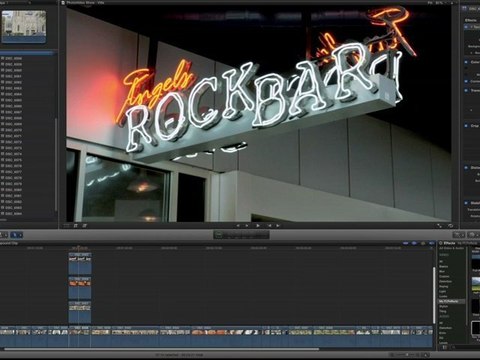The height and width of the screenshot is (360, 480).
Task: Play the clip in the viewer
Action: pos(258,226)
